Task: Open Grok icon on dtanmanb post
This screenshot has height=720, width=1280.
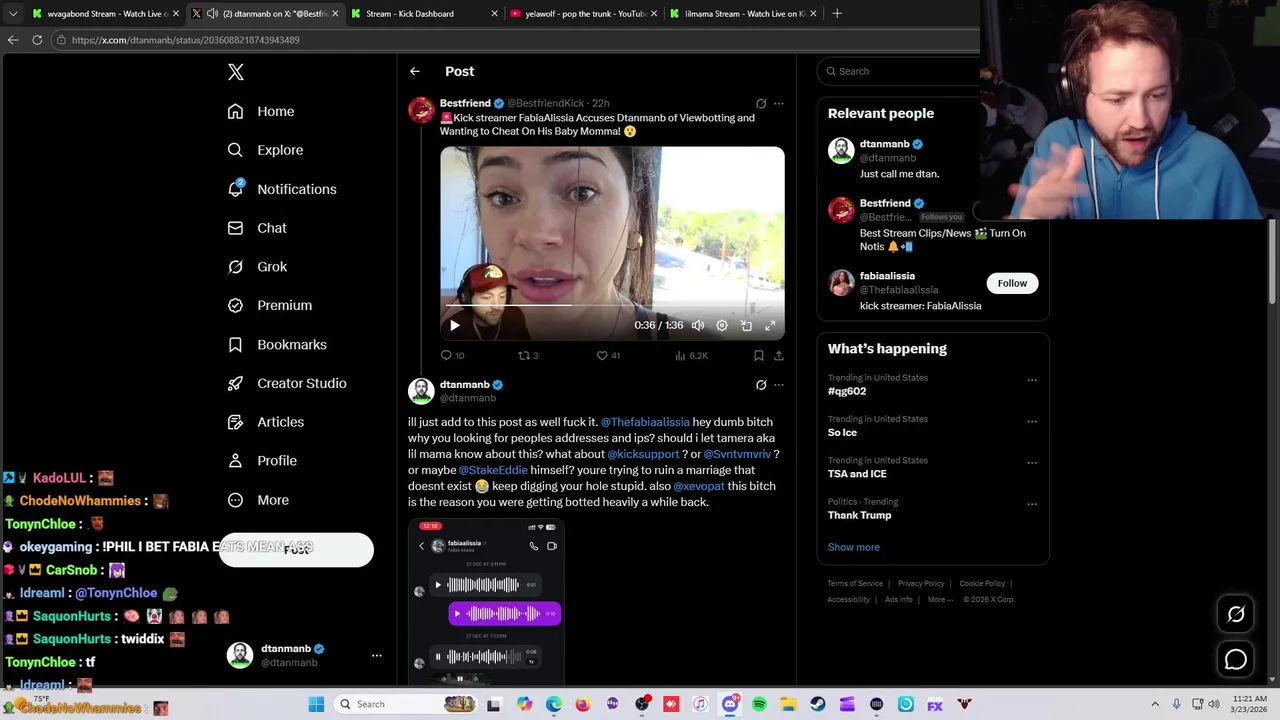Action: click(761, 384)
